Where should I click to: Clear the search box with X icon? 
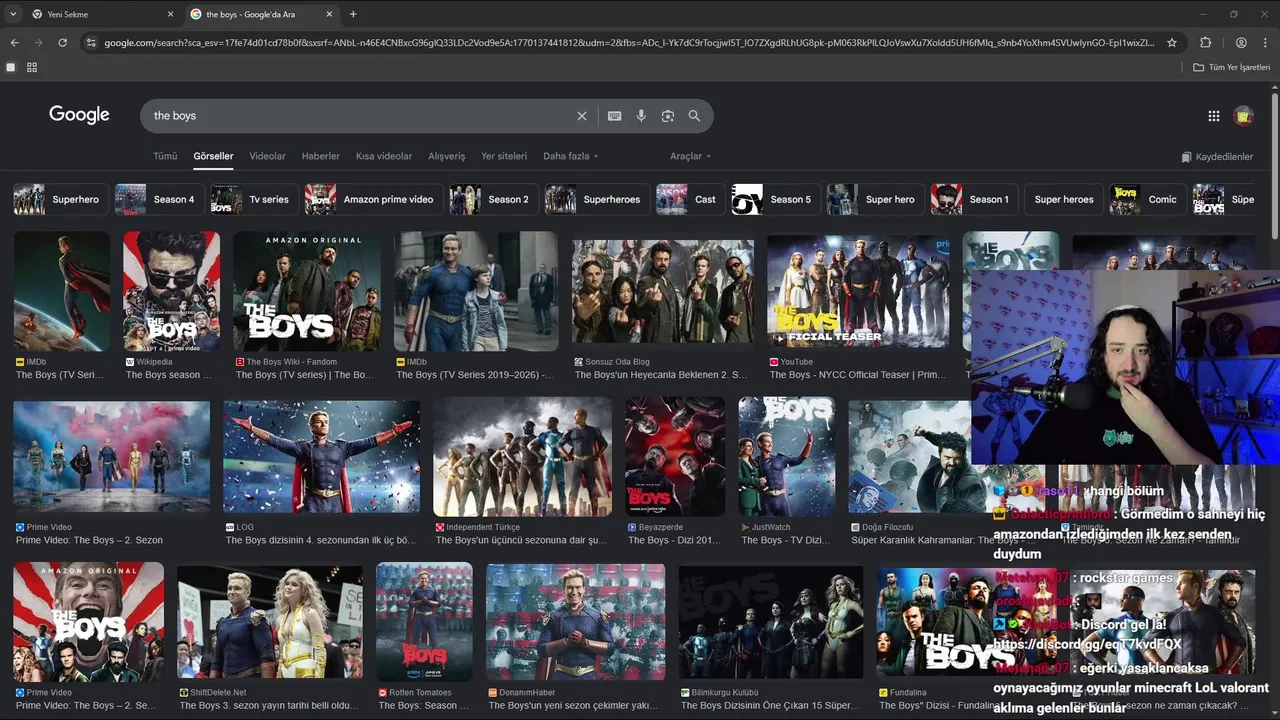tap(582, 116)
